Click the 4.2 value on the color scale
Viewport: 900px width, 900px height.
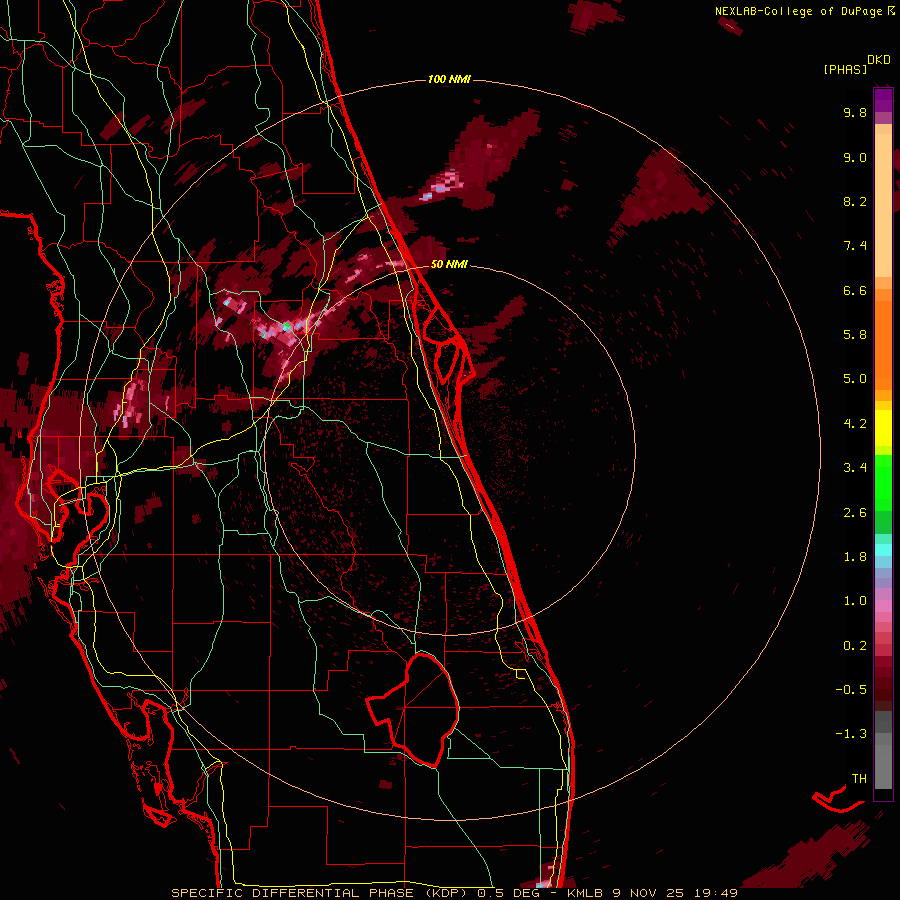pyautogui.click(x=855, y=424)
